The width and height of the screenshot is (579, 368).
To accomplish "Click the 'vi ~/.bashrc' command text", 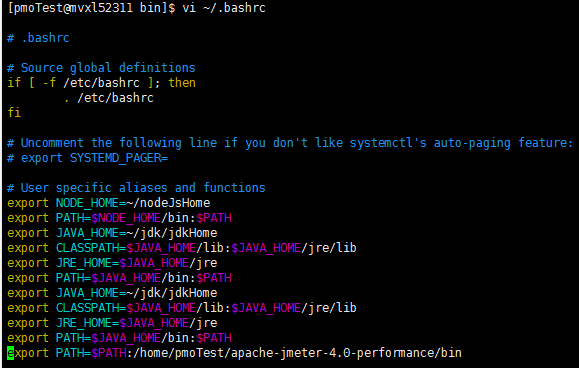I will [x=224, y=8].
